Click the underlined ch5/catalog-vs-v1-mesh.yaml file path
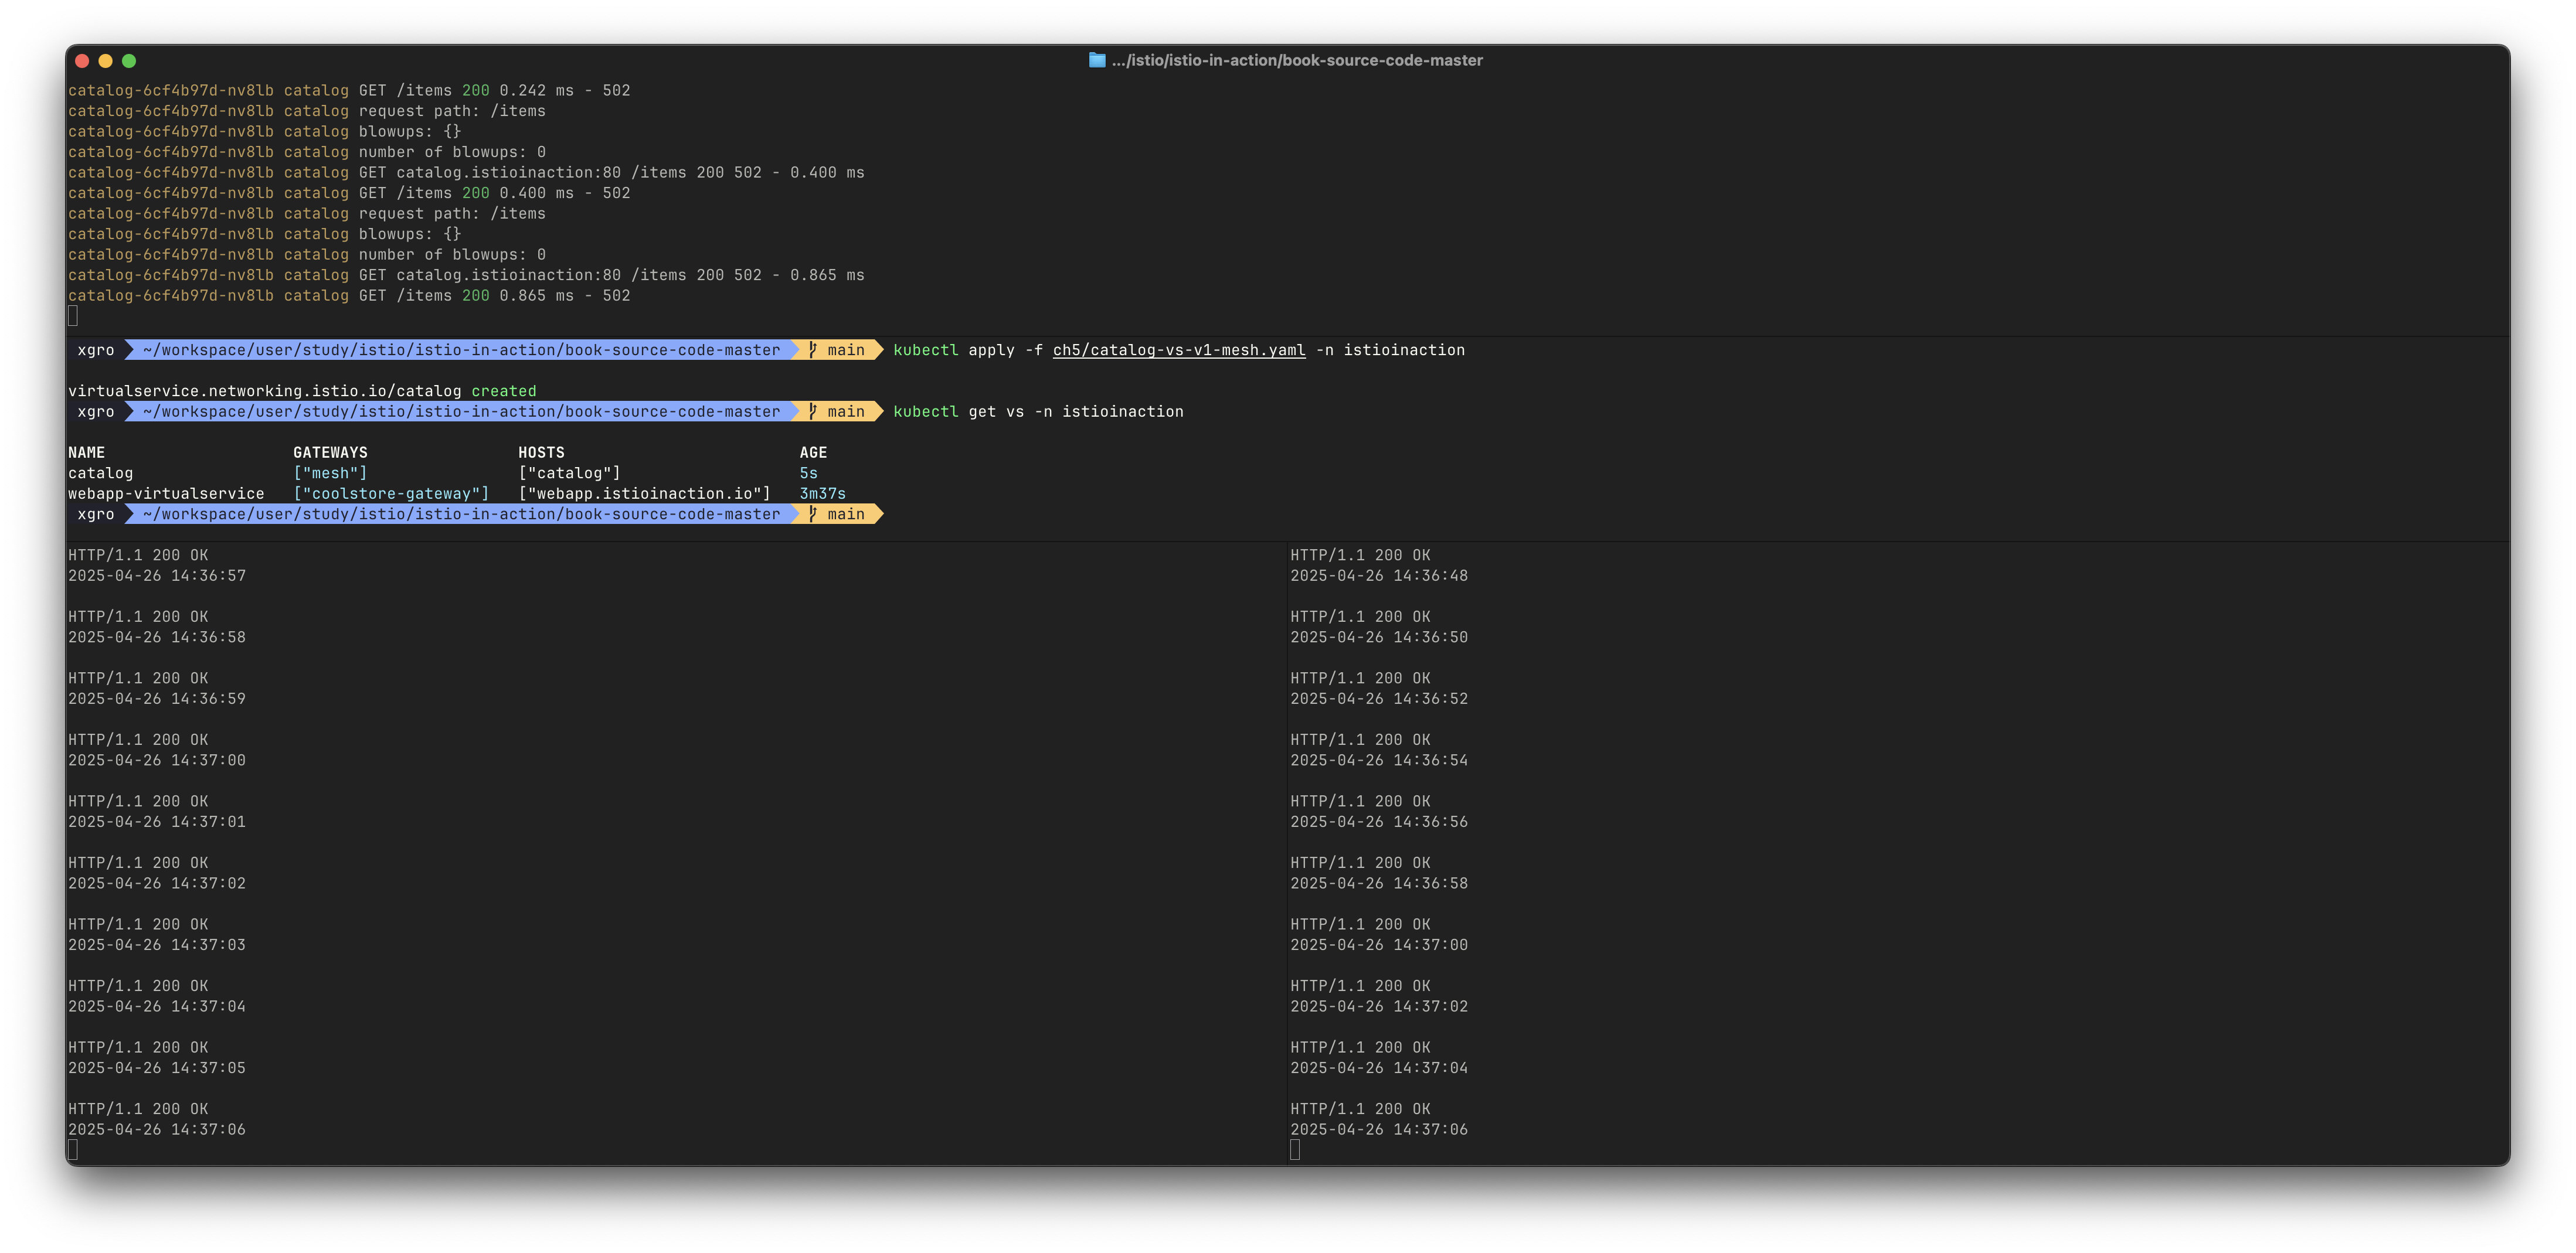The image size is (2576, 1253). pos(1178,350)
